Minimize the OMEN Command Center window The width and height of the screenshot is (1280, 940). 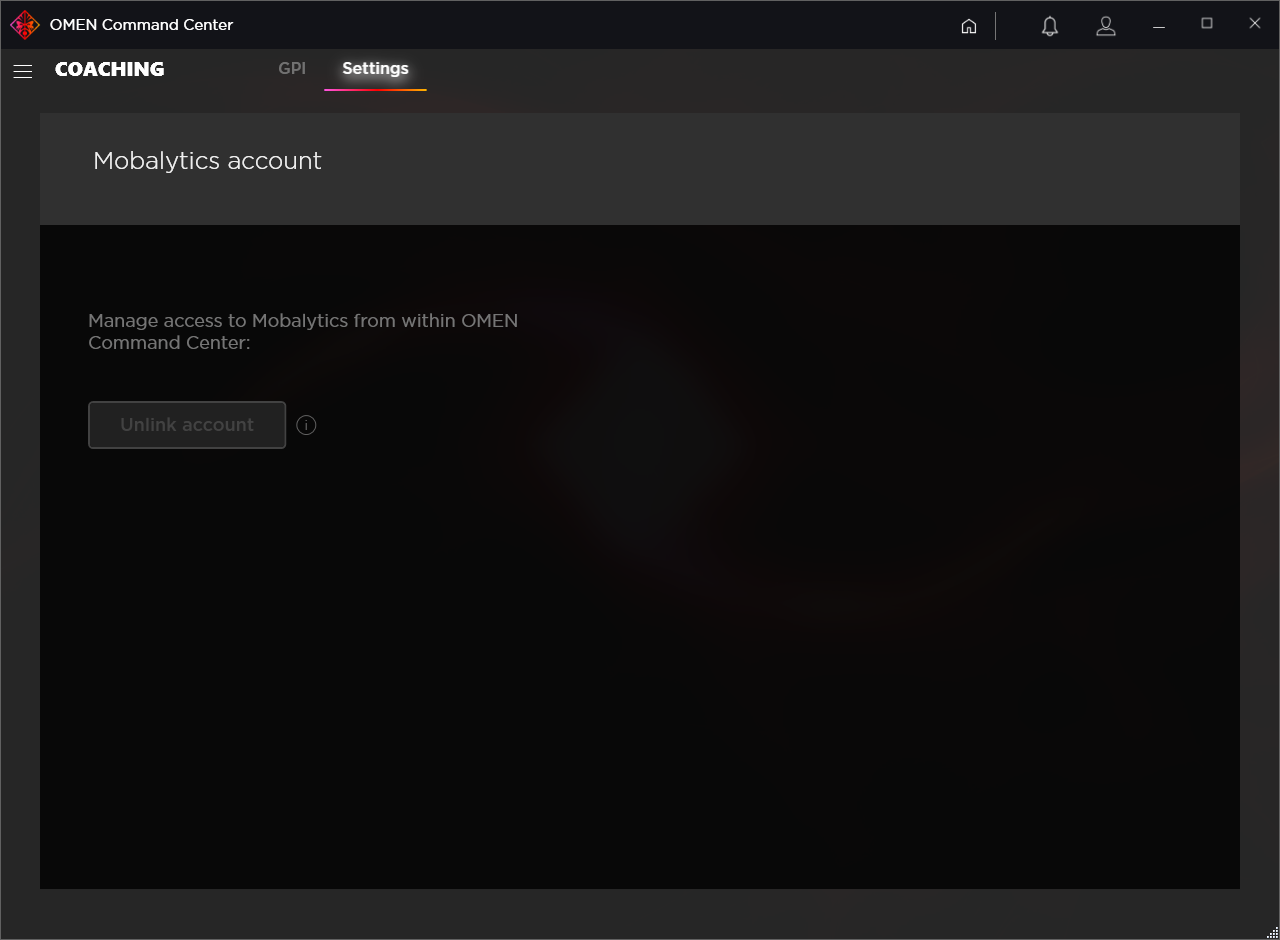coord(1159,25)
